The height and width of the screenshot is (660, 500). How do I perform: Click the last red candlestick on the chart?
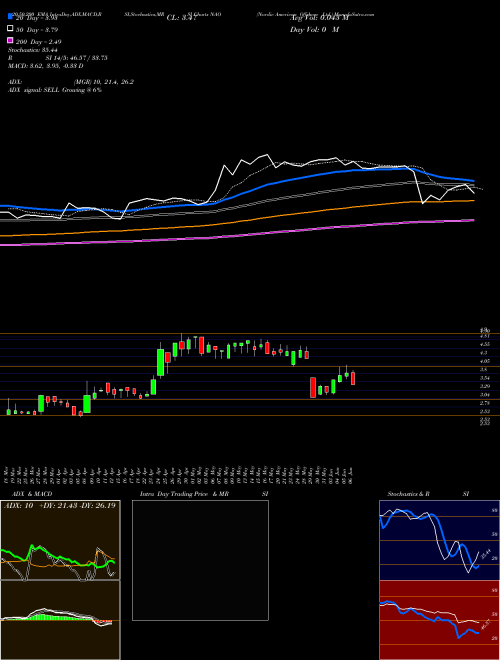pyautogui.click(x=353, y=378)
